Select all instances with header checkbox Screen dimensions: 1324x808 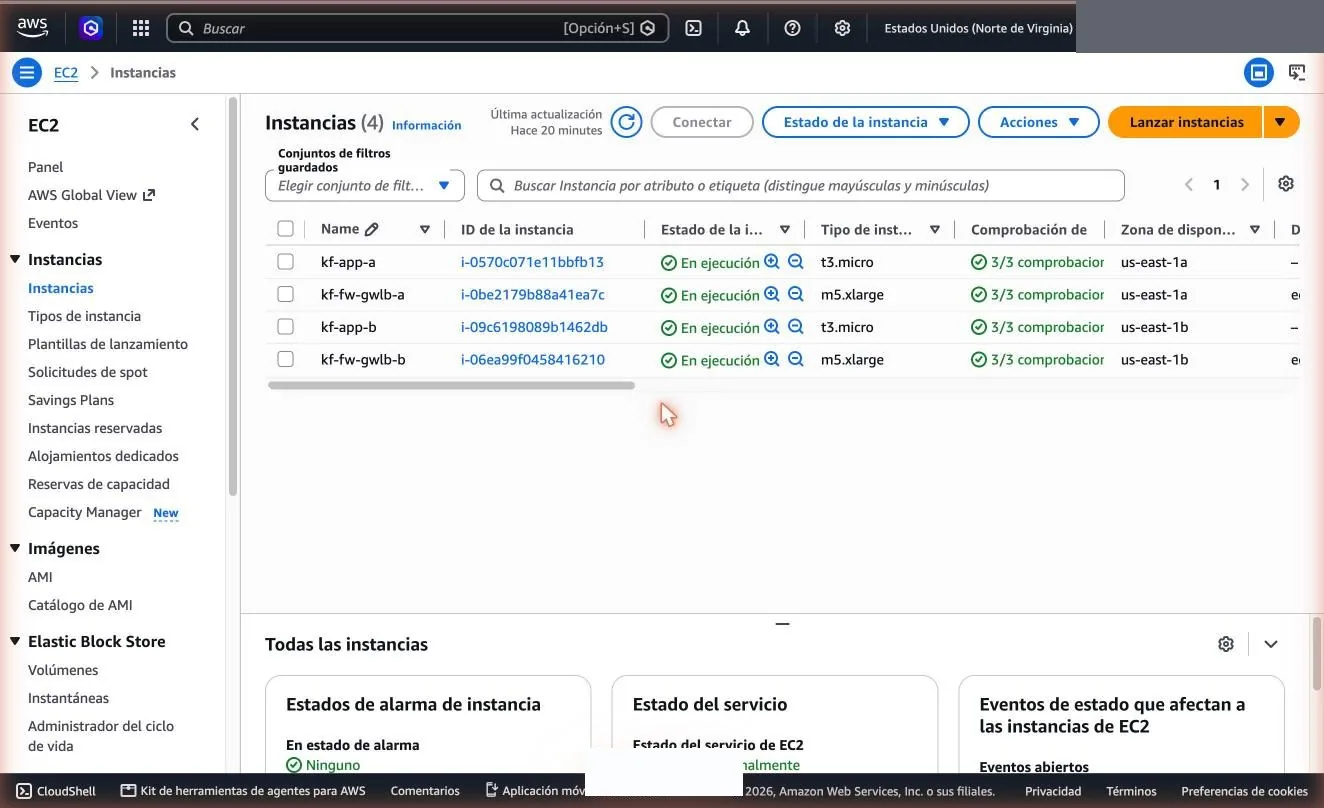pyautogui.click(x=285, y=229)
